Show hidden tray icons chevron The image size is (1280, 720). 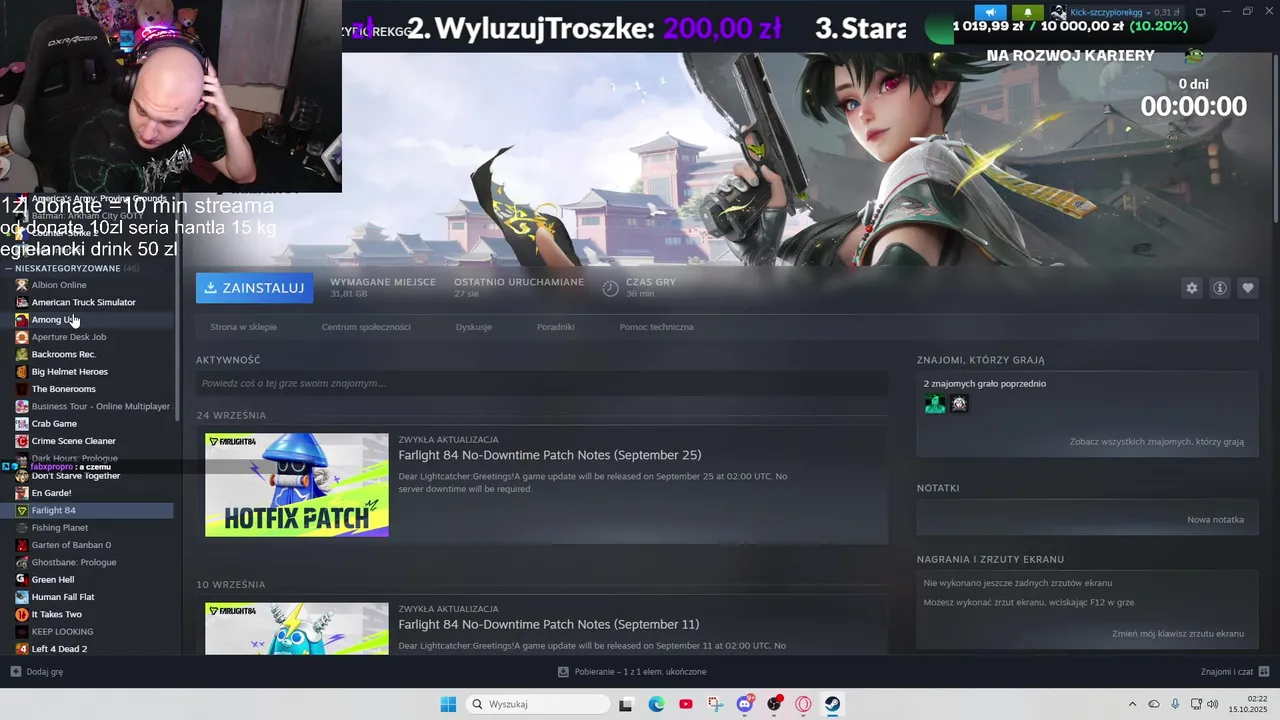click(x=1132, y=704)
